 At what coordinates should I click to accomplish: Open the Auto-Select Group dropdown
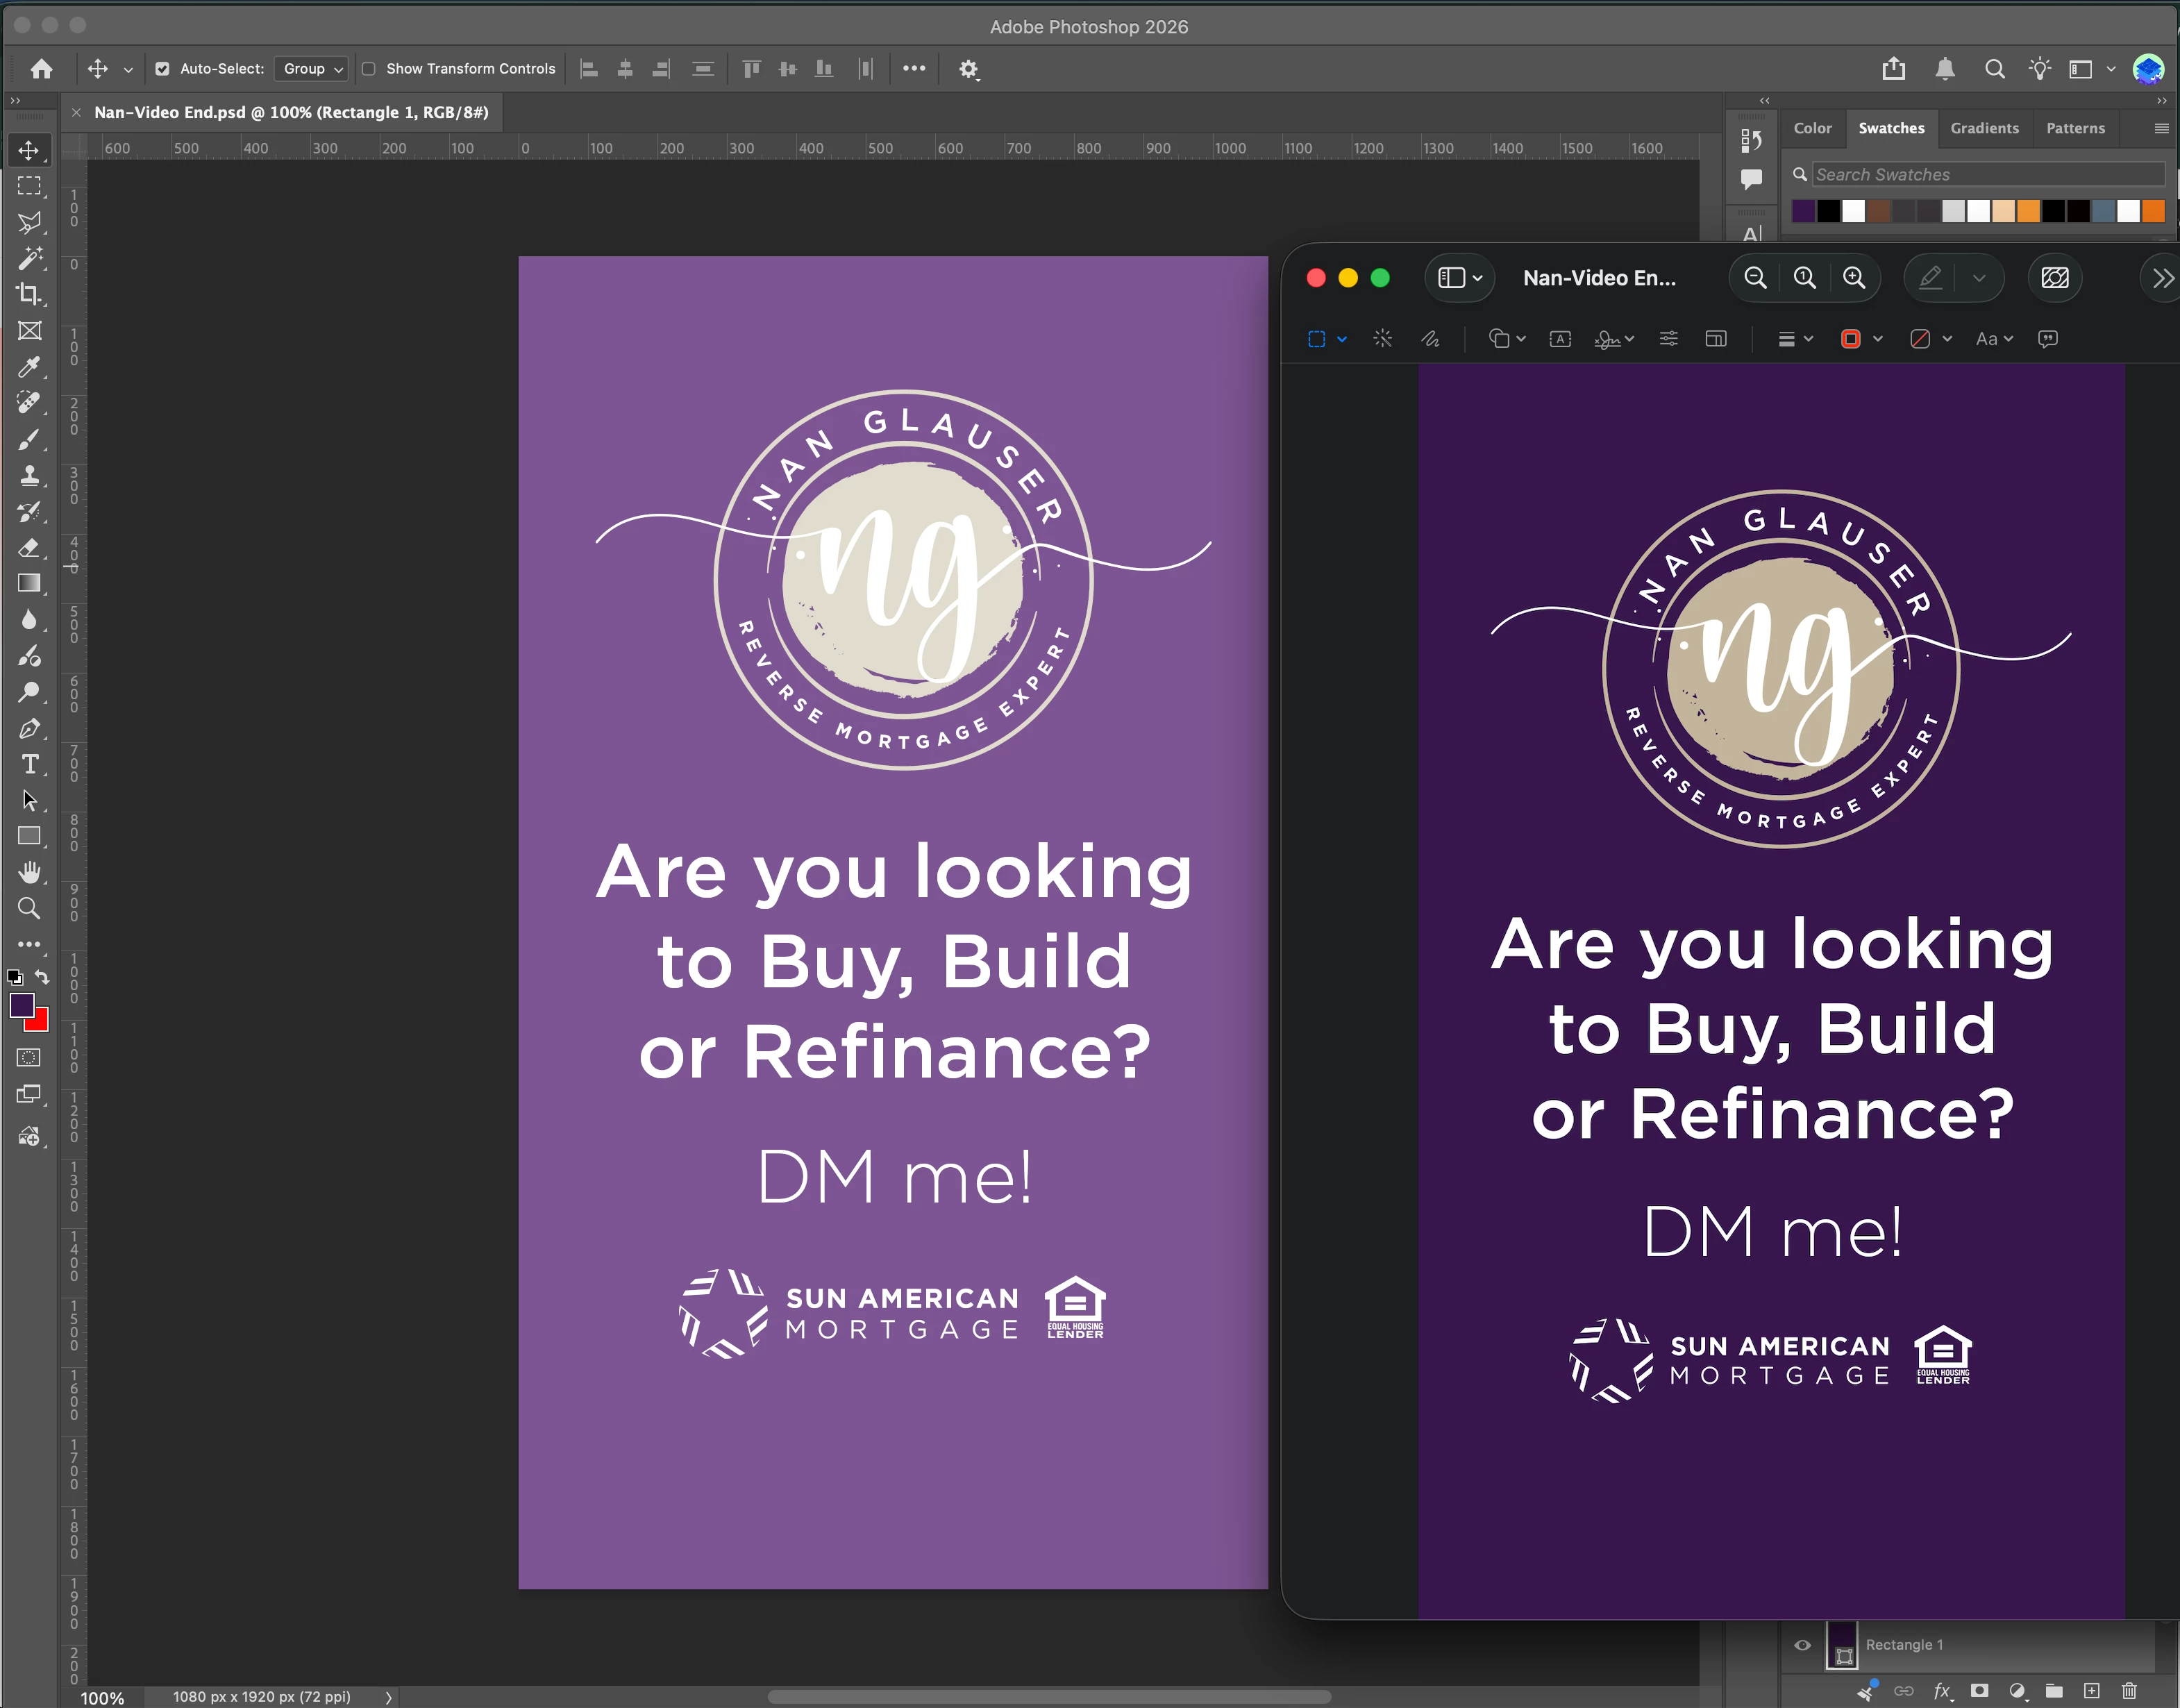[x=312, y=69]
